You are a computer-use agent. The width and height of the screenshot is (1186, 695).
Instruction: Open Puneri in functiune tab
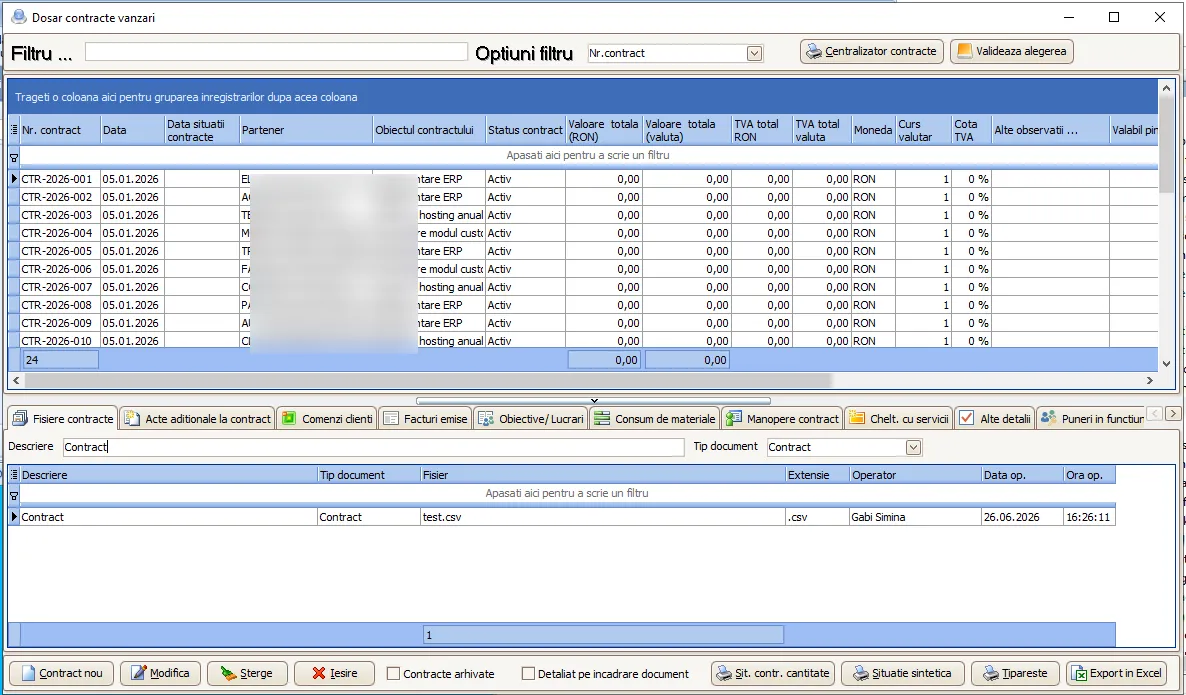pyautogui.click(x=1091, y=418)
